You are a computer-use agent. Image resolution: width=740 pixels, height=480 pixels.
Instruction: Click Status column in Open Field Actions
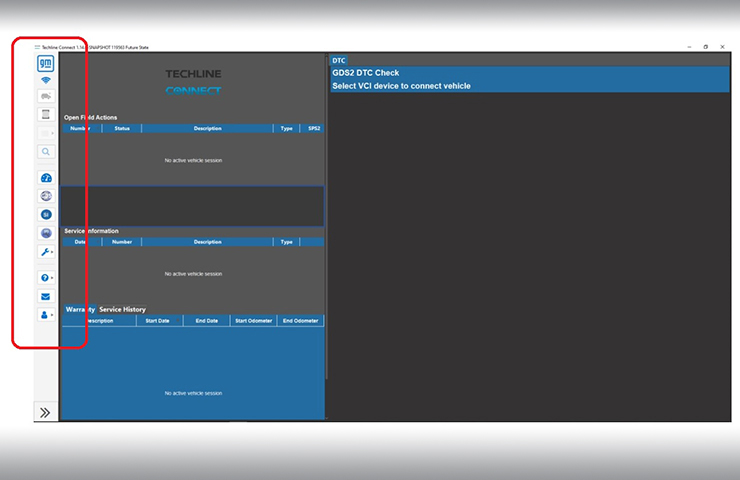[122, 129]
